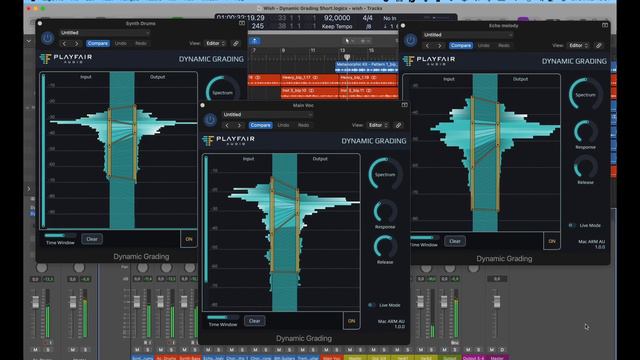Image resolution: width=640 pixels, height=360 pixels.
Task: Click tempo value 92,0000 in LCD
Action: [x=337, y=18]
